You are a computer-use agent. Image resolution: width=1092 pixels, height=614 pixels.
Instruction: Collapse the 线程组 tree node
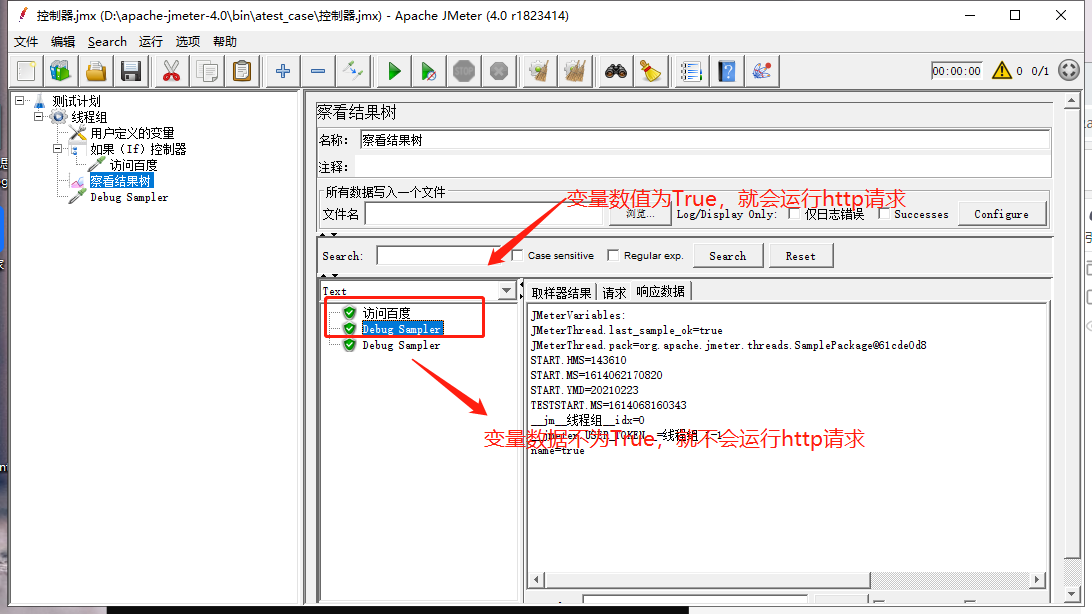[39, 116]
